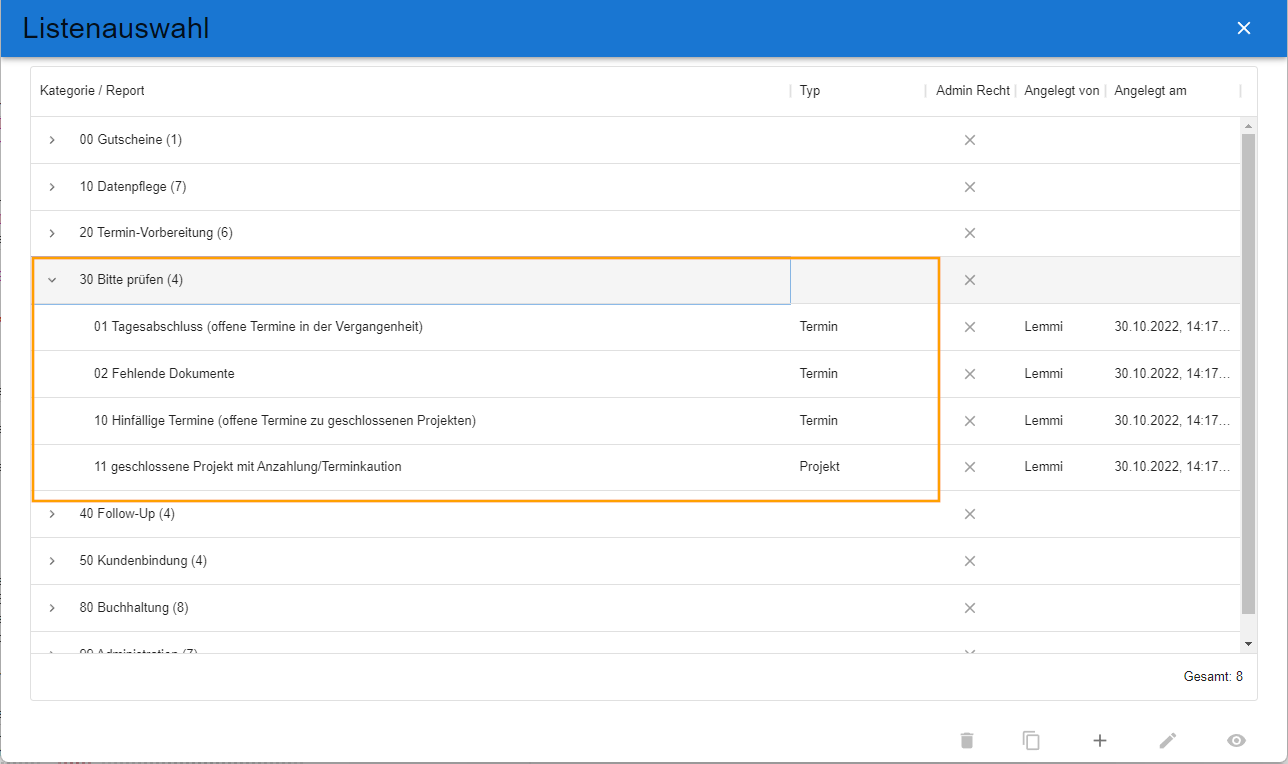Click the scrollbar up arrow
Screen dimensions: 1288x764
coord(1248,126)
